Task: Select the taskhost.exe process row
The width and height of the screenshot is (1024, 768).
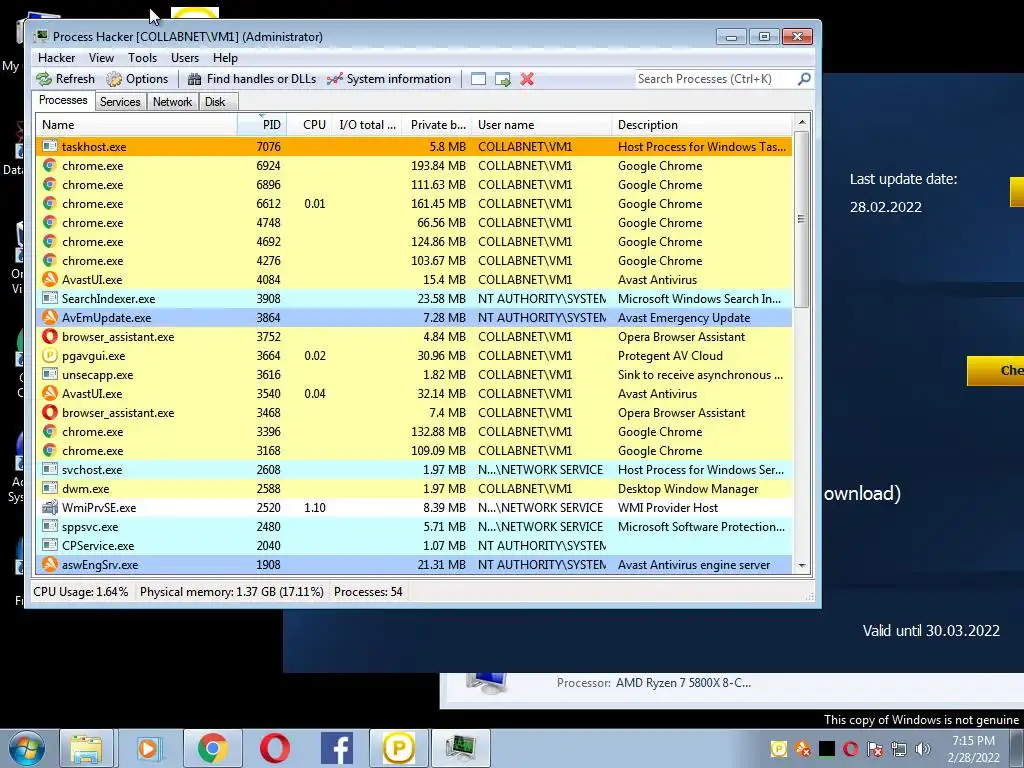Action: coord(414,147)
